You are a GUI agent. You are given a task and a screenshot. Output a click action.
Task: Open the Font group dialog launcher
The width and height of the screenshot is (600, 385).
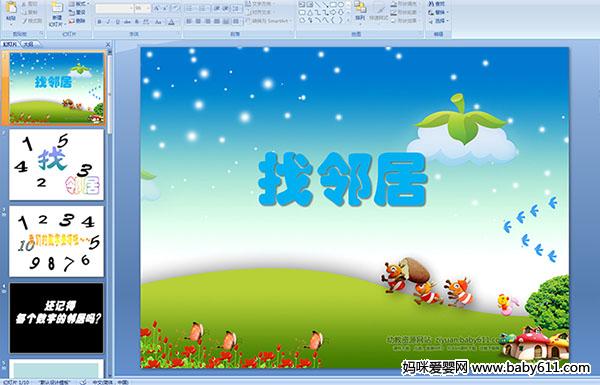179,34
